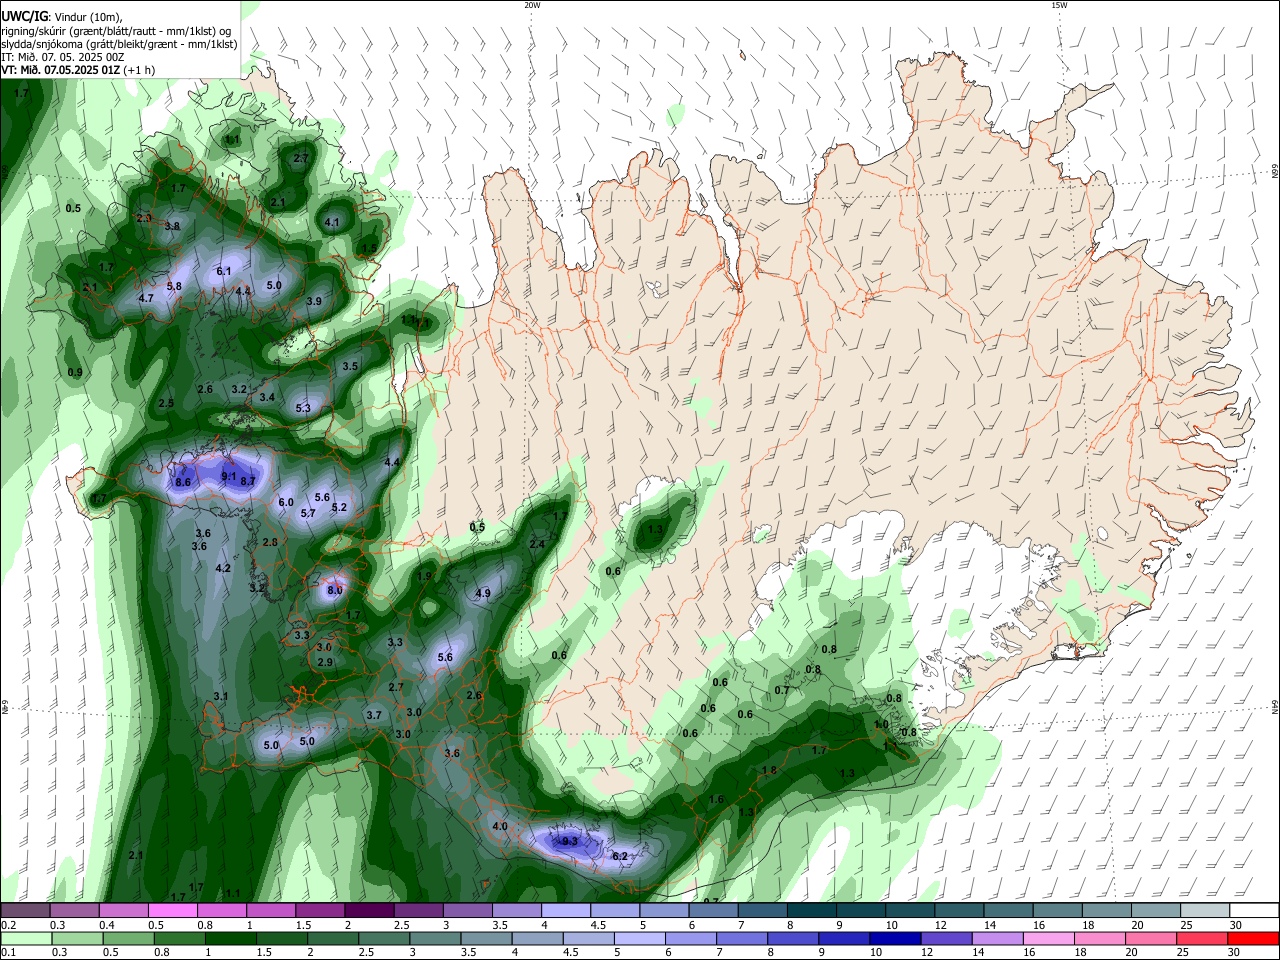This screenshot has height=960, width=1280.
Task: Click the 5.7 precipitation value
Action: pyautogui.click(x=308, y=513)
